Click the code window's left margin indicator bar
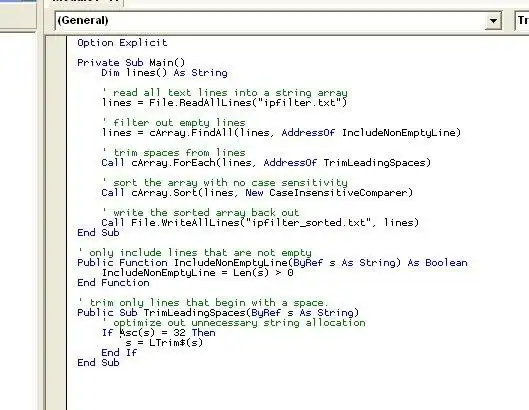 (x=56, y=223)
